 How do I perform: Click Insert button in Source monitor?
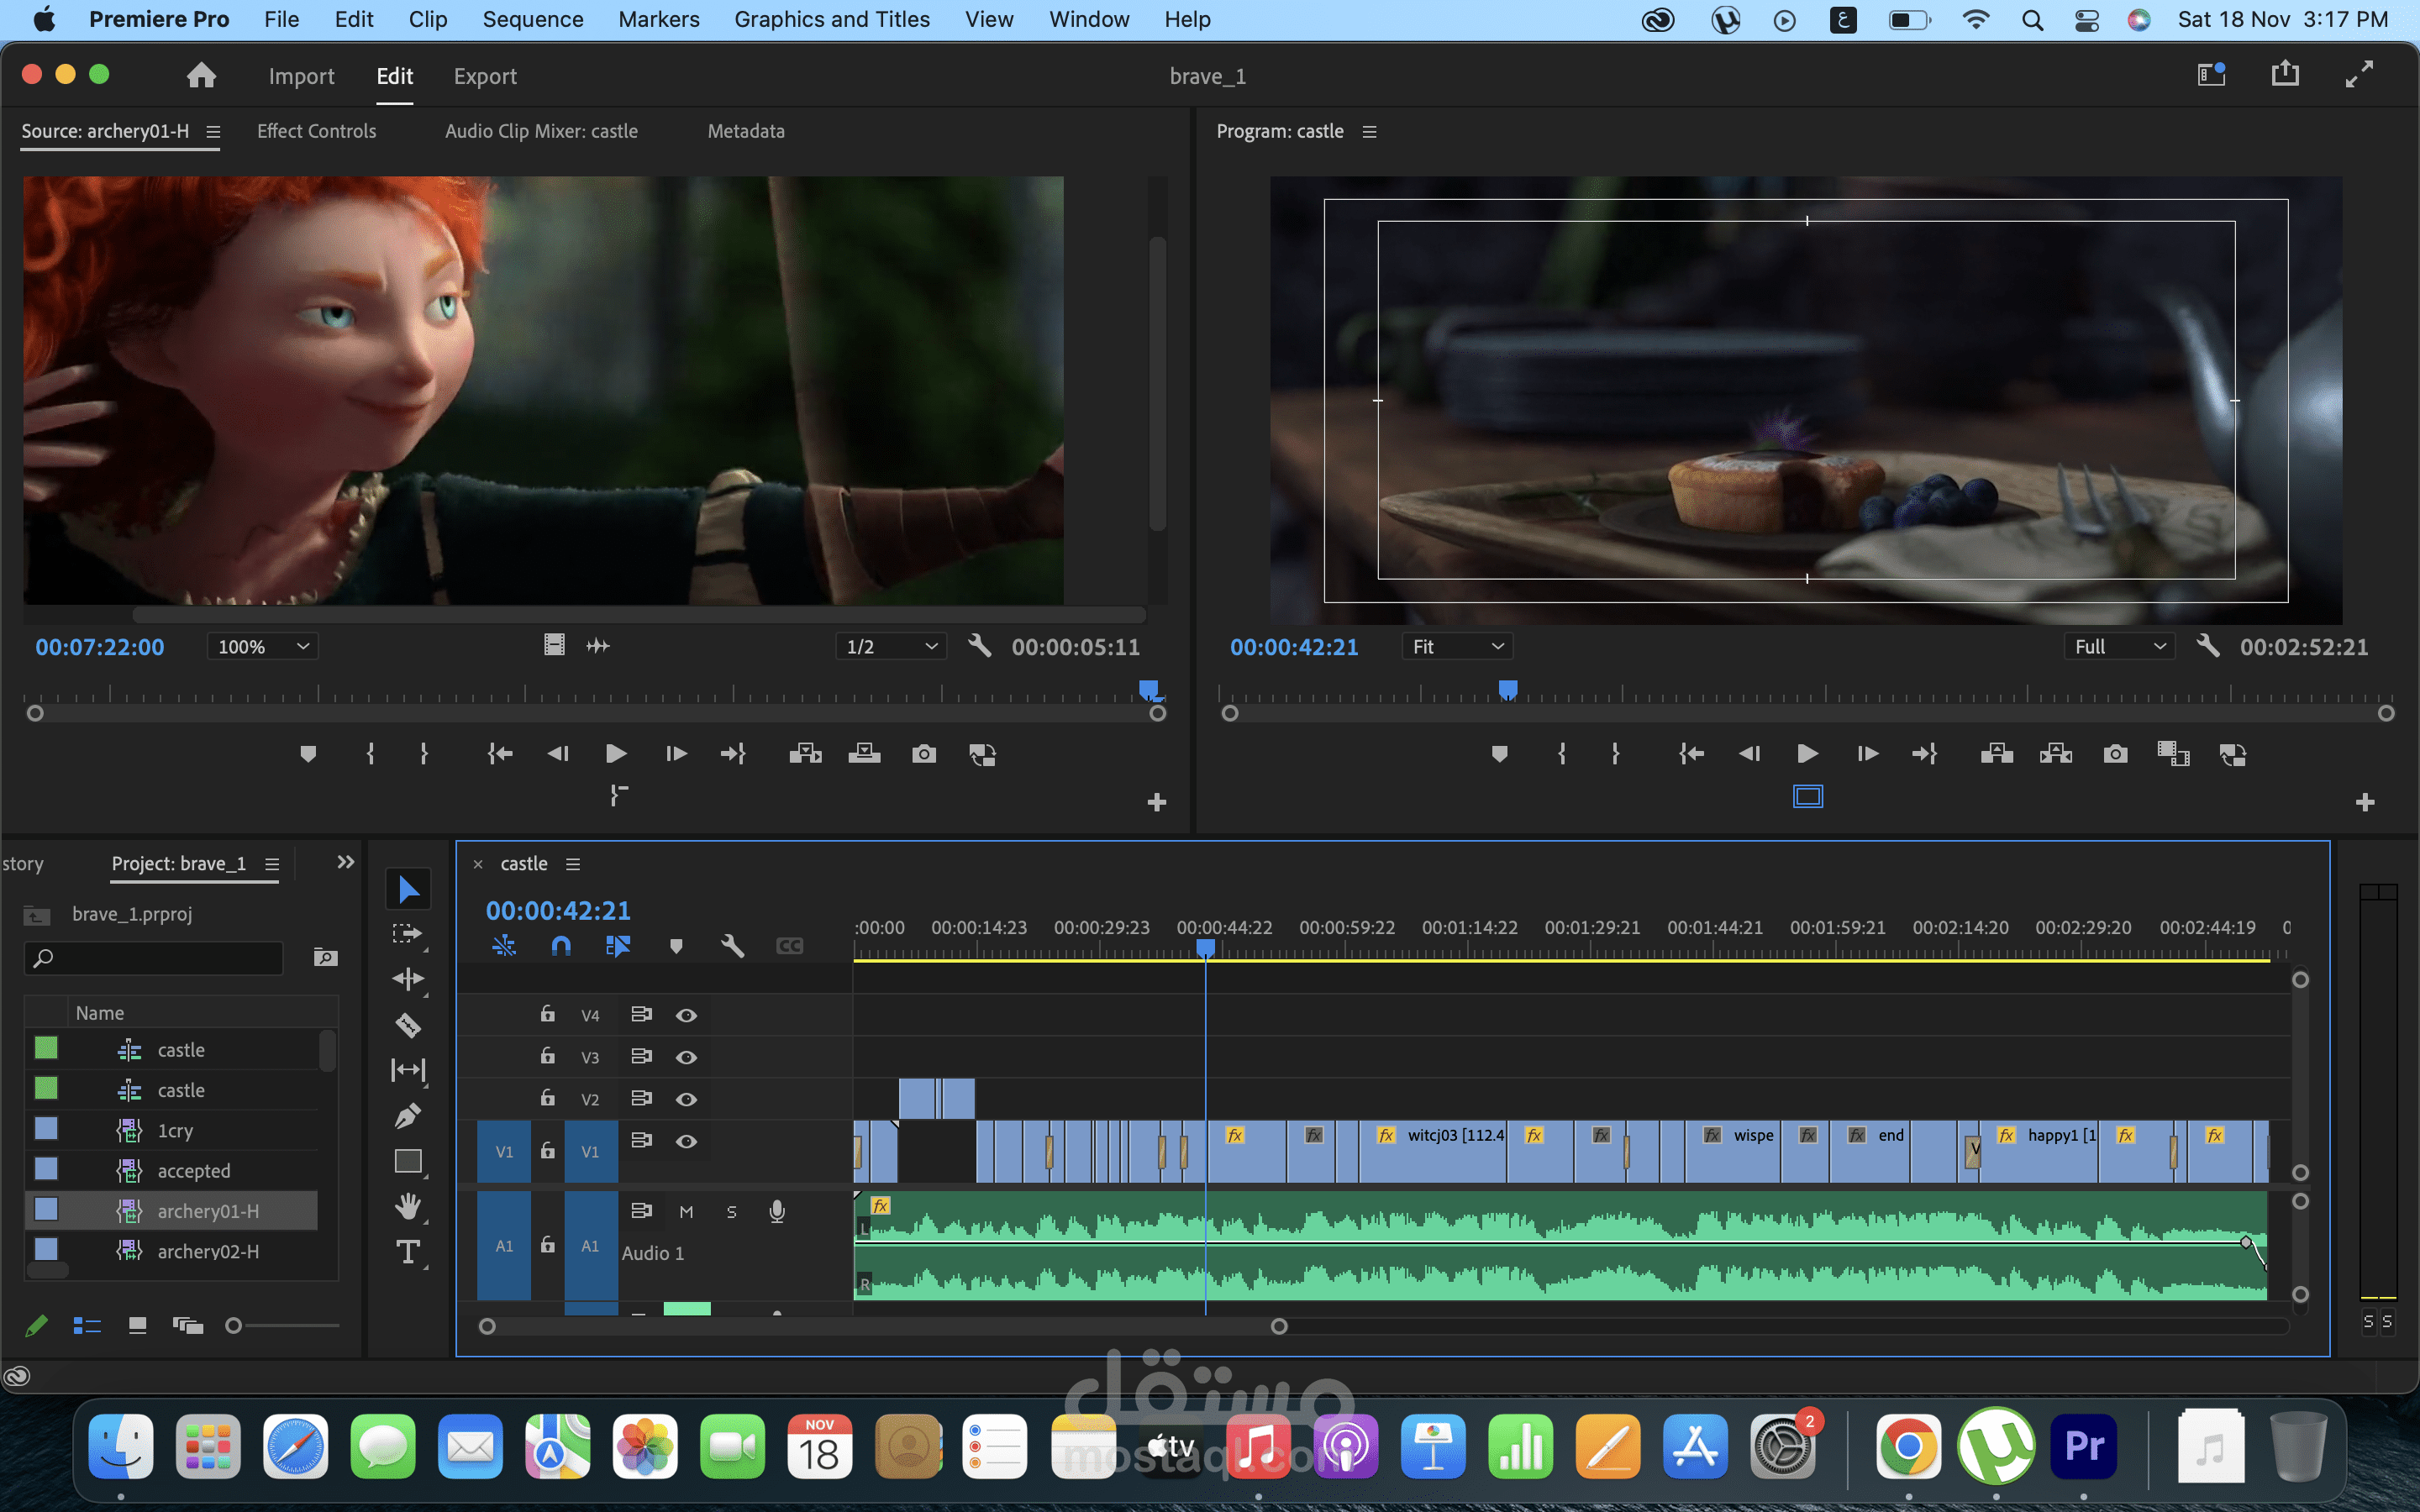point(805,754)
